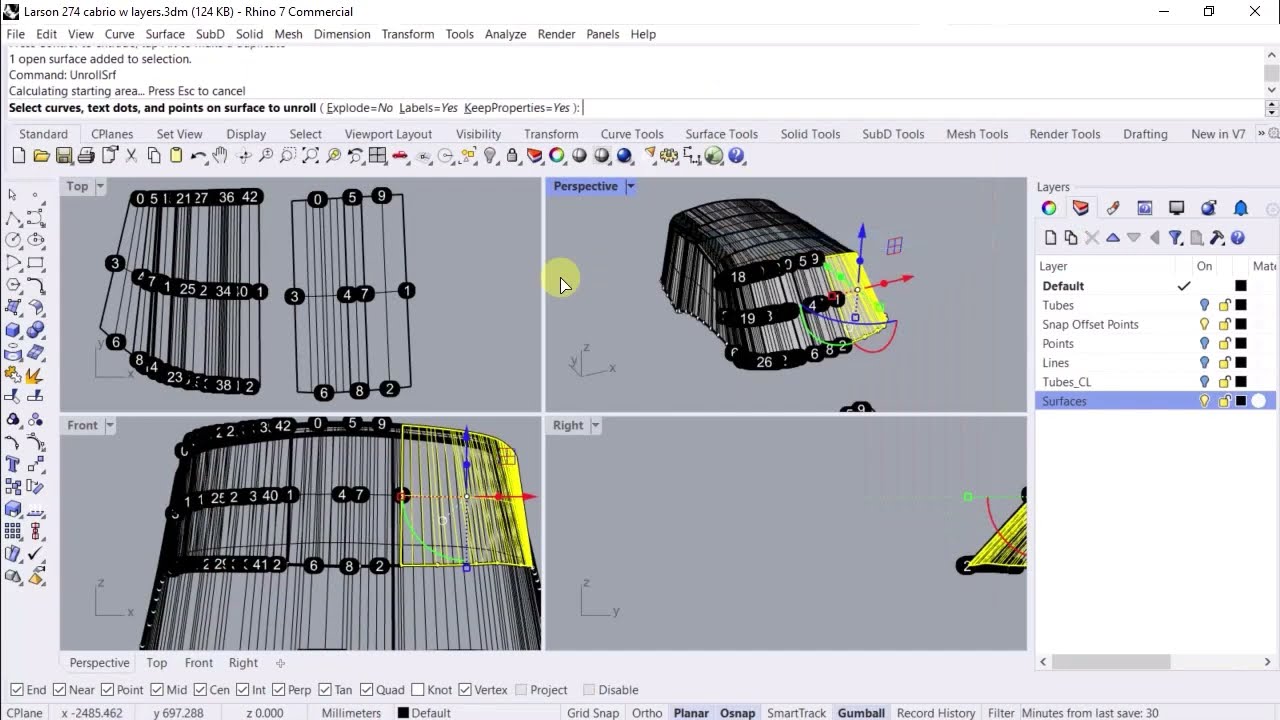Open the Front viewport dropdown arrow
Screen dimensions: 1280x720
click(x=109, y=425)
